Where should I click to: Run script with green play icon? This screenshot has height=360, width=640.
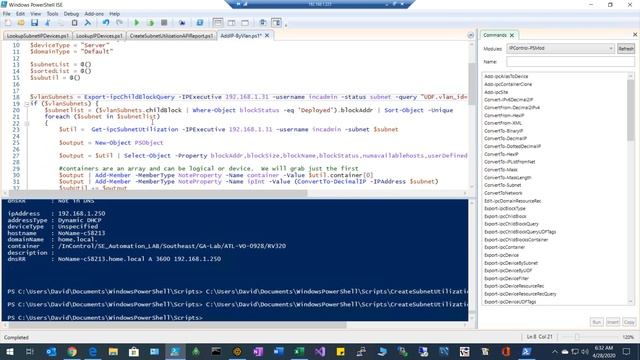click(x=137, y=23)
